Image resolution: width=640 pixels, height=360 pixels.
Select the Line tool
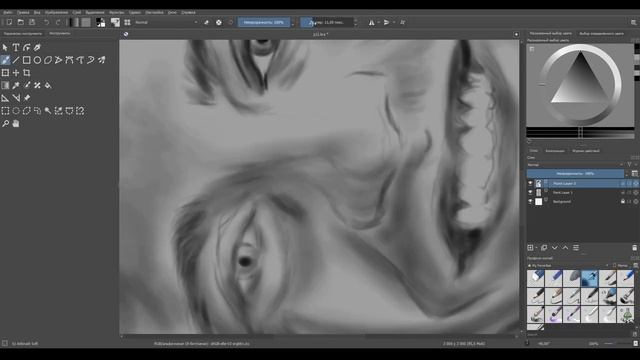(x=16, y=60)
